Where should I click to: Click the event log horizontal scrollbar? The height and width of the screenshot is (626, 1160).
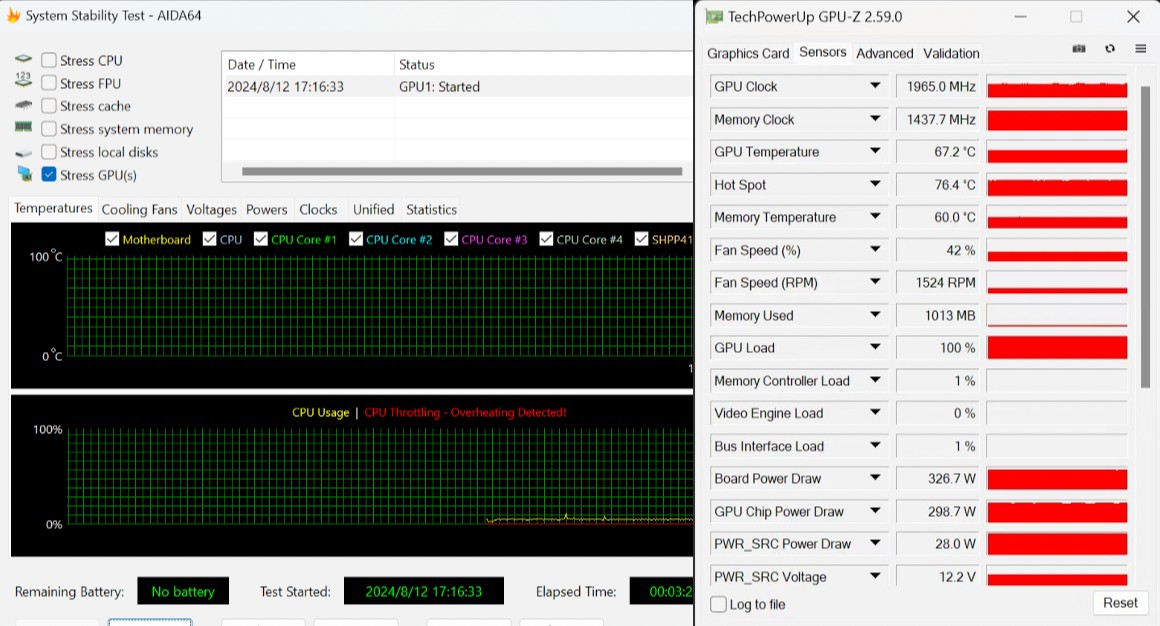click(x=462, y=171)
